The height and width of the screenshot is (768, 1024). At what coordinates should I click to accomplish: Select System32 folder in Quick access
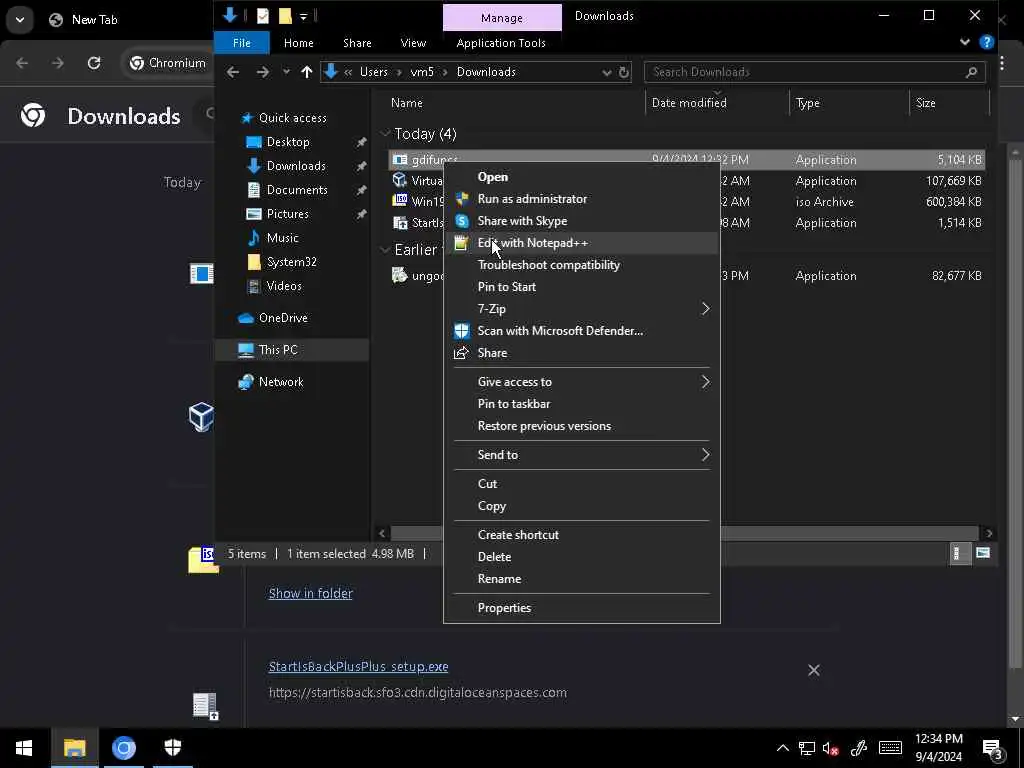point(291,262)
